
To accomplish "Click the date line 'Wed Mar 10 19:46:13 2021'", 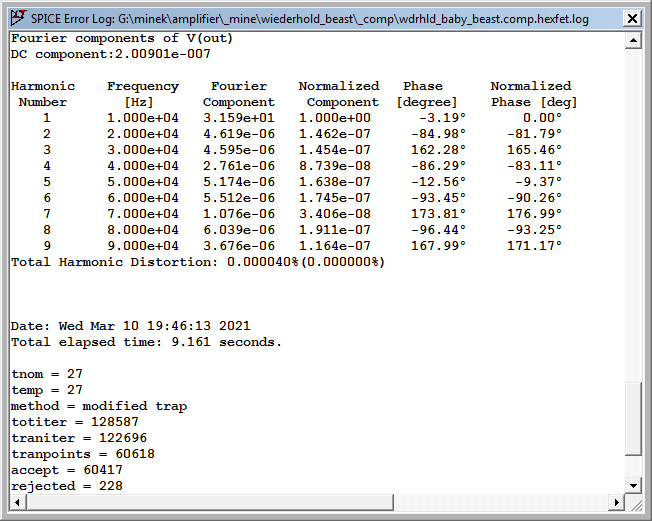I will 131,326.
